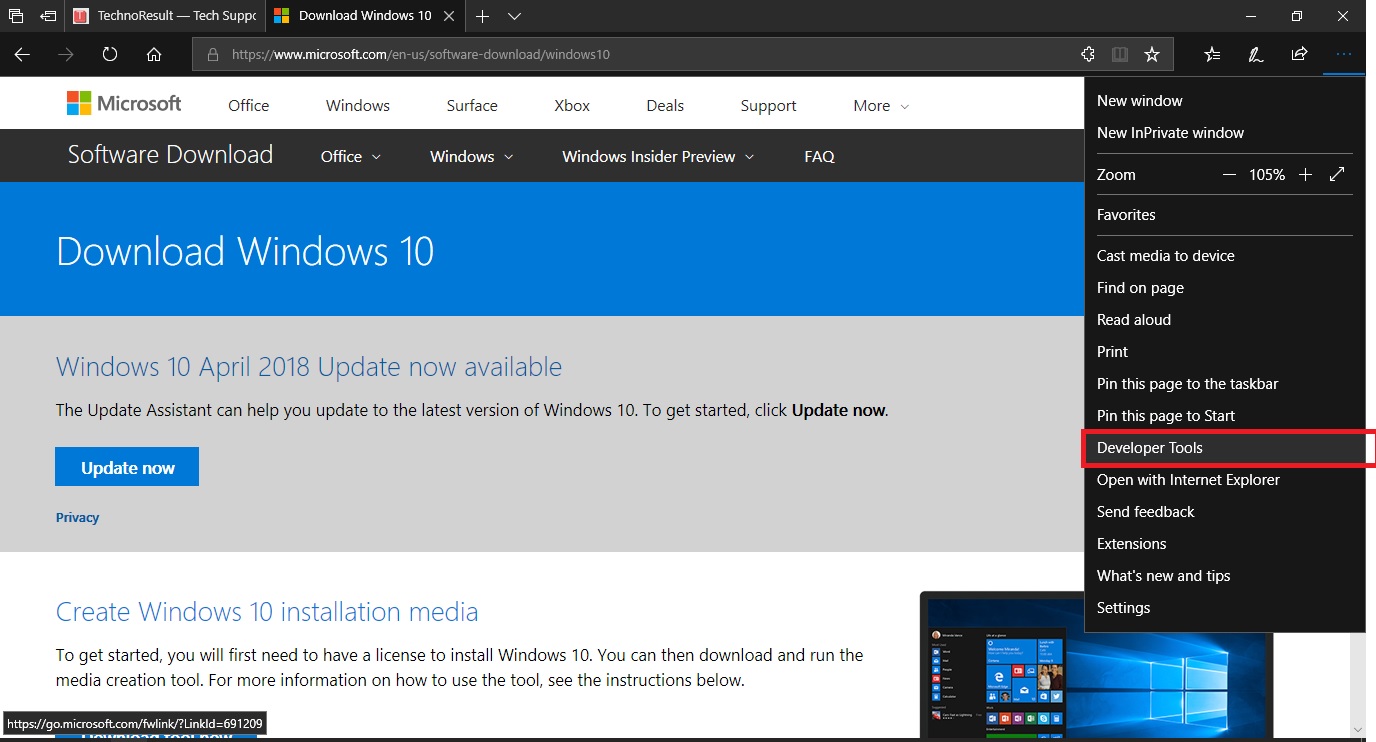
Task: Refresh the current page
Action: coord(109,55)
